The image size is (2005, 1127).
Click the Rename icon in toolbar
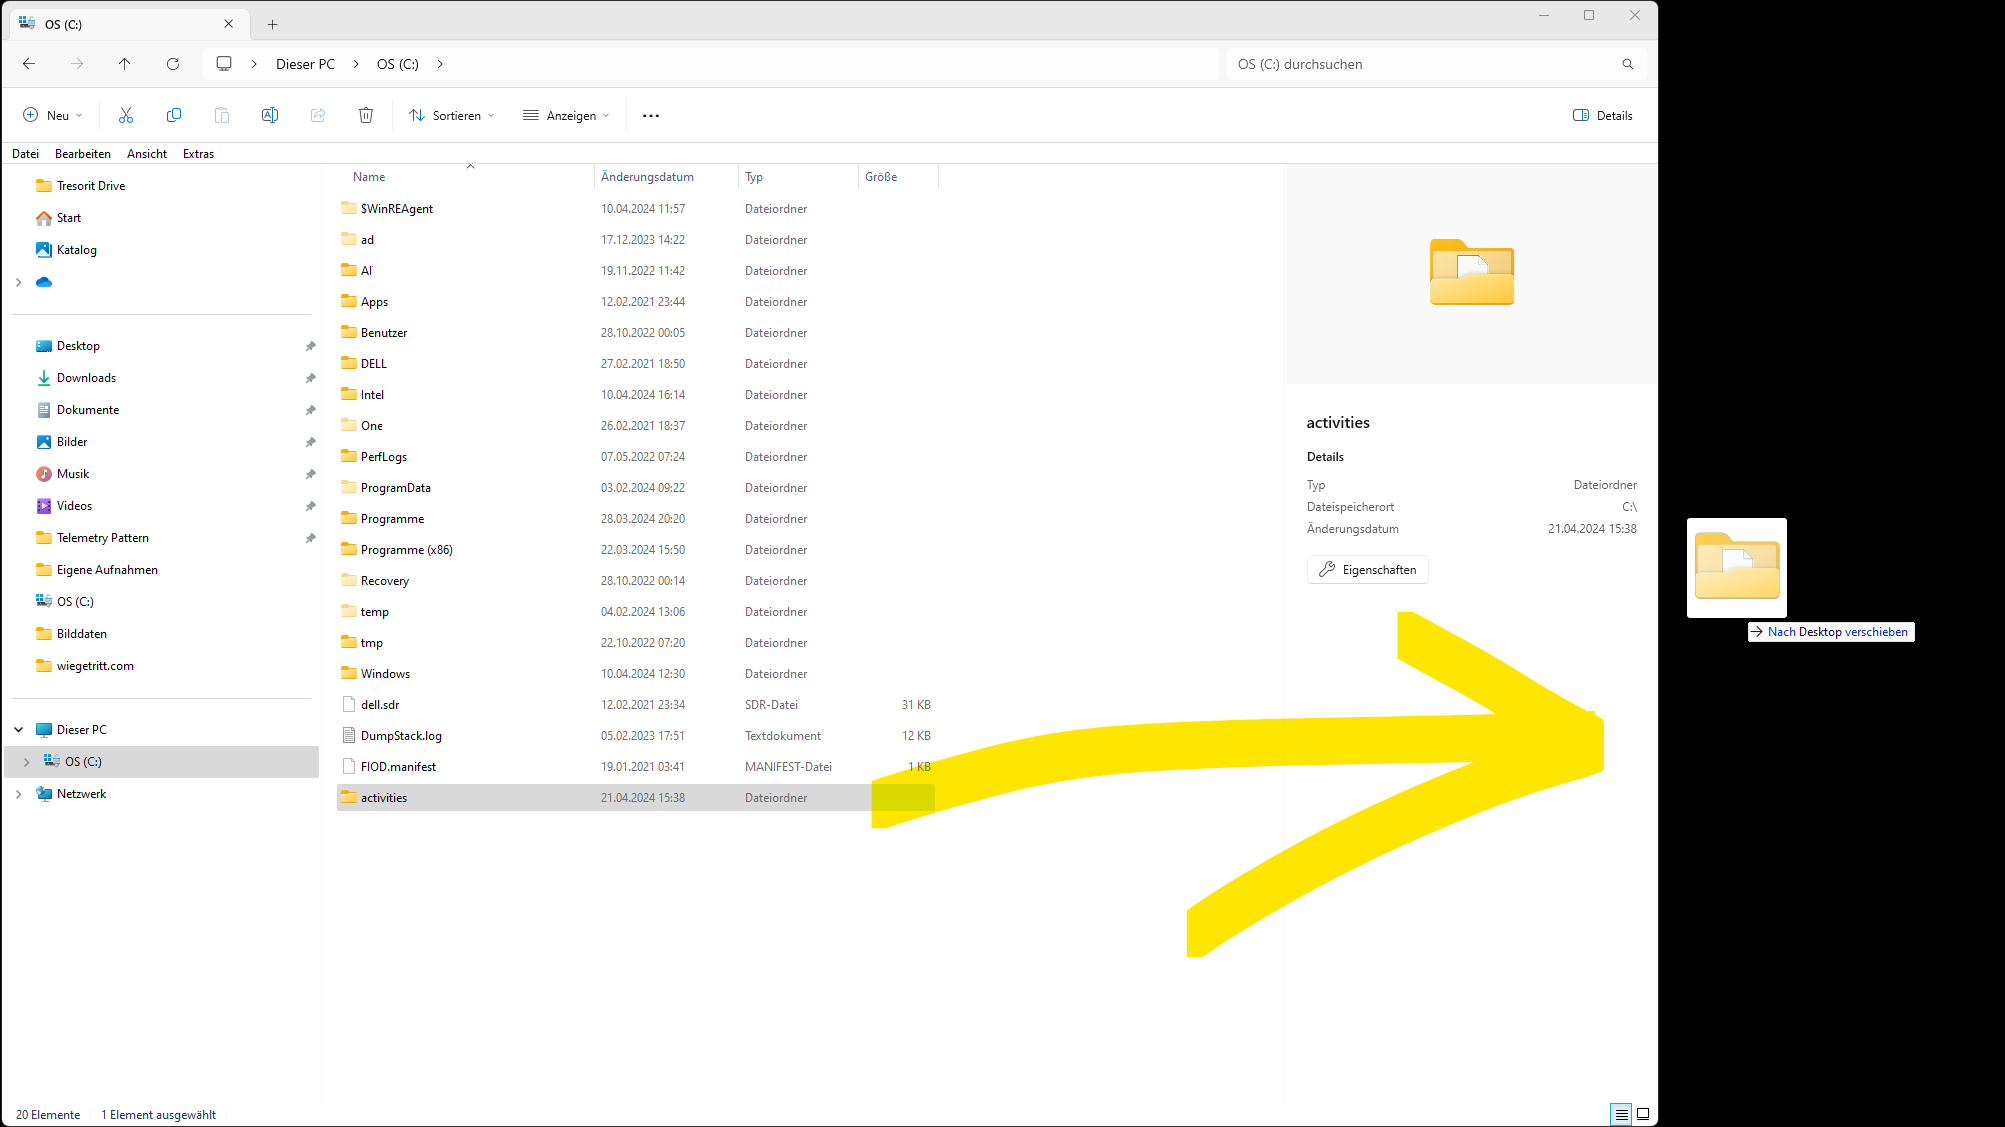[270, 115]
